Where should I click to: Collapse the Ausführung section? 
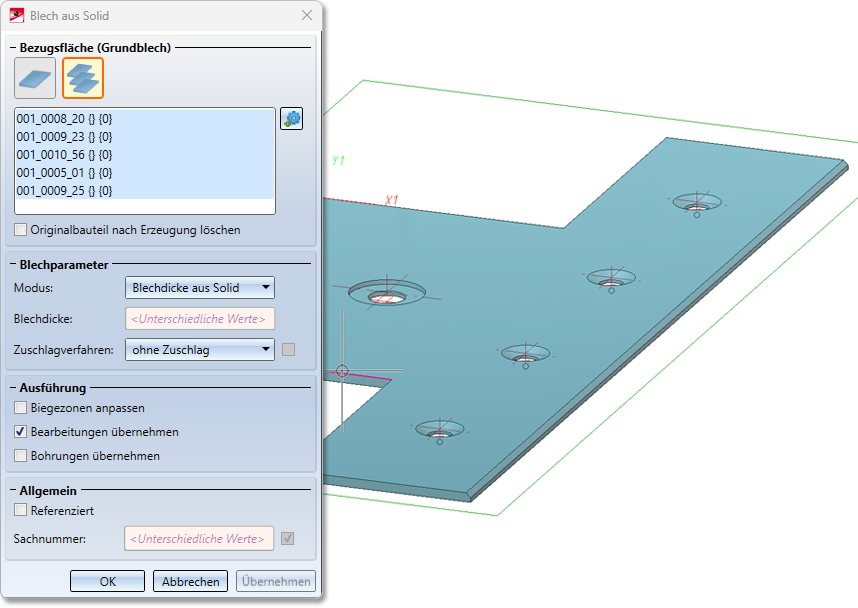click(x=13, y=388)
